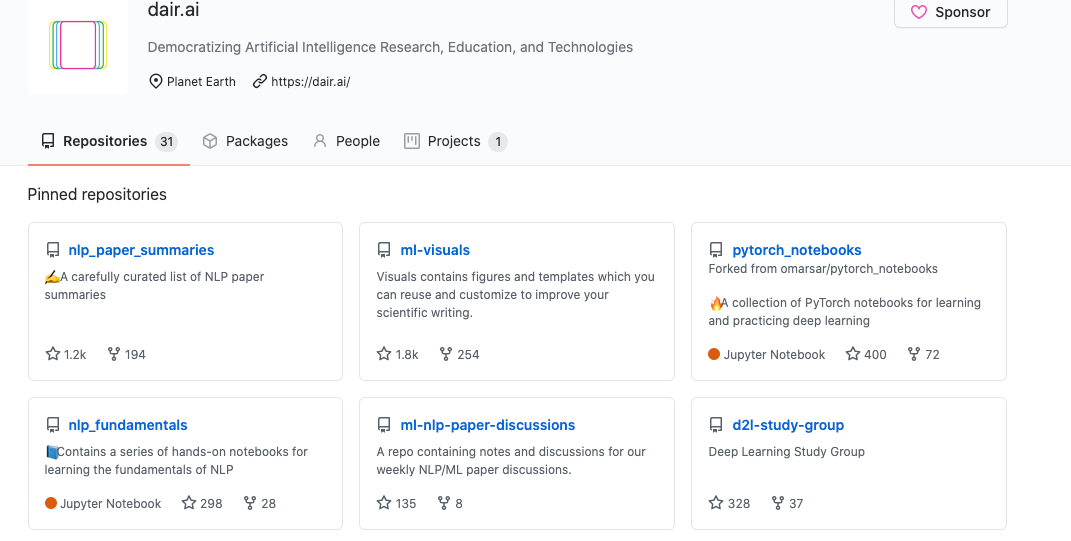Open the https://dair.ai/ website link
This screenshot has width=1071, height=541.
[310, 82]
